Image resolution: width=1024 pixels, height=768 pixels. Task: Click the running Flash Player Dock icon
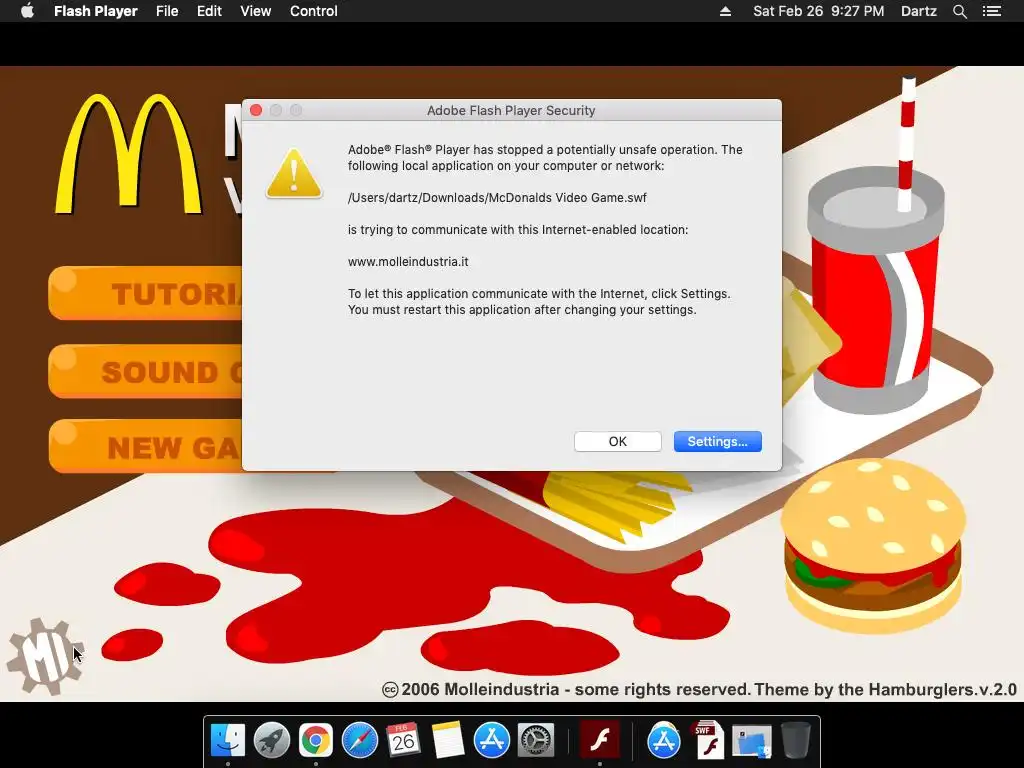point(600,741)
